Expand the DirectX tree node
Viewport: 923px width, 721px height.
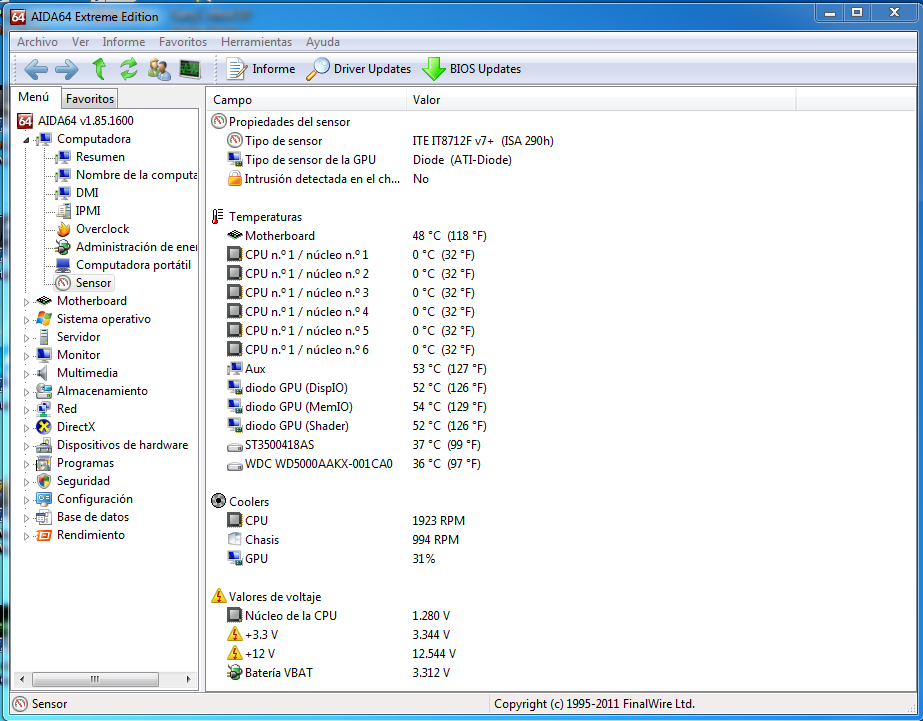click(x=26, y=428)
